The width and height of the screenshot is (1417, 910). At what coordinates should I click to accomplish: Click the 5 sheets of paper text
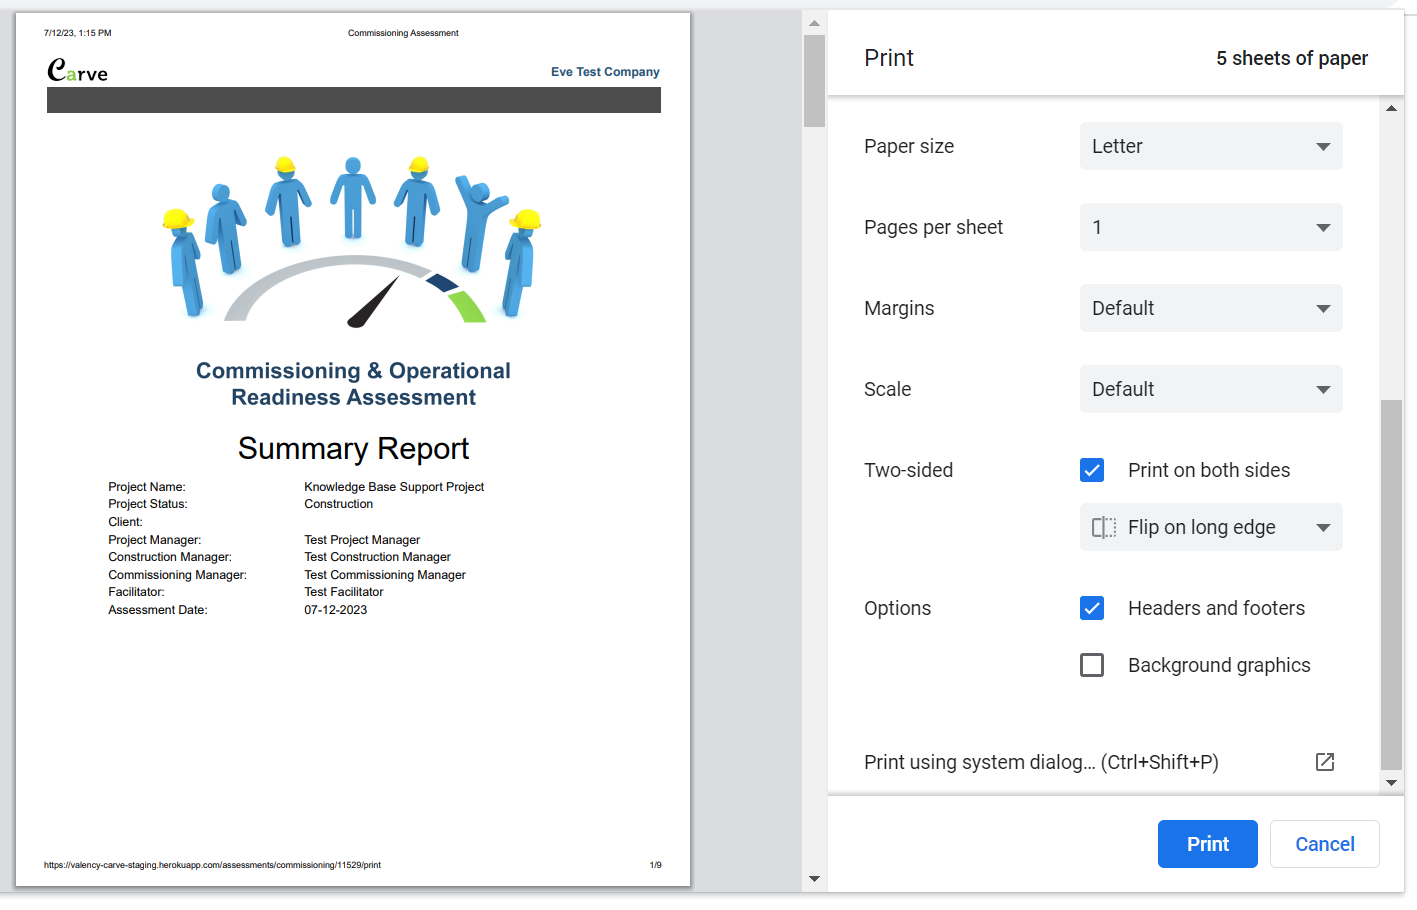tap(1292, 58)
